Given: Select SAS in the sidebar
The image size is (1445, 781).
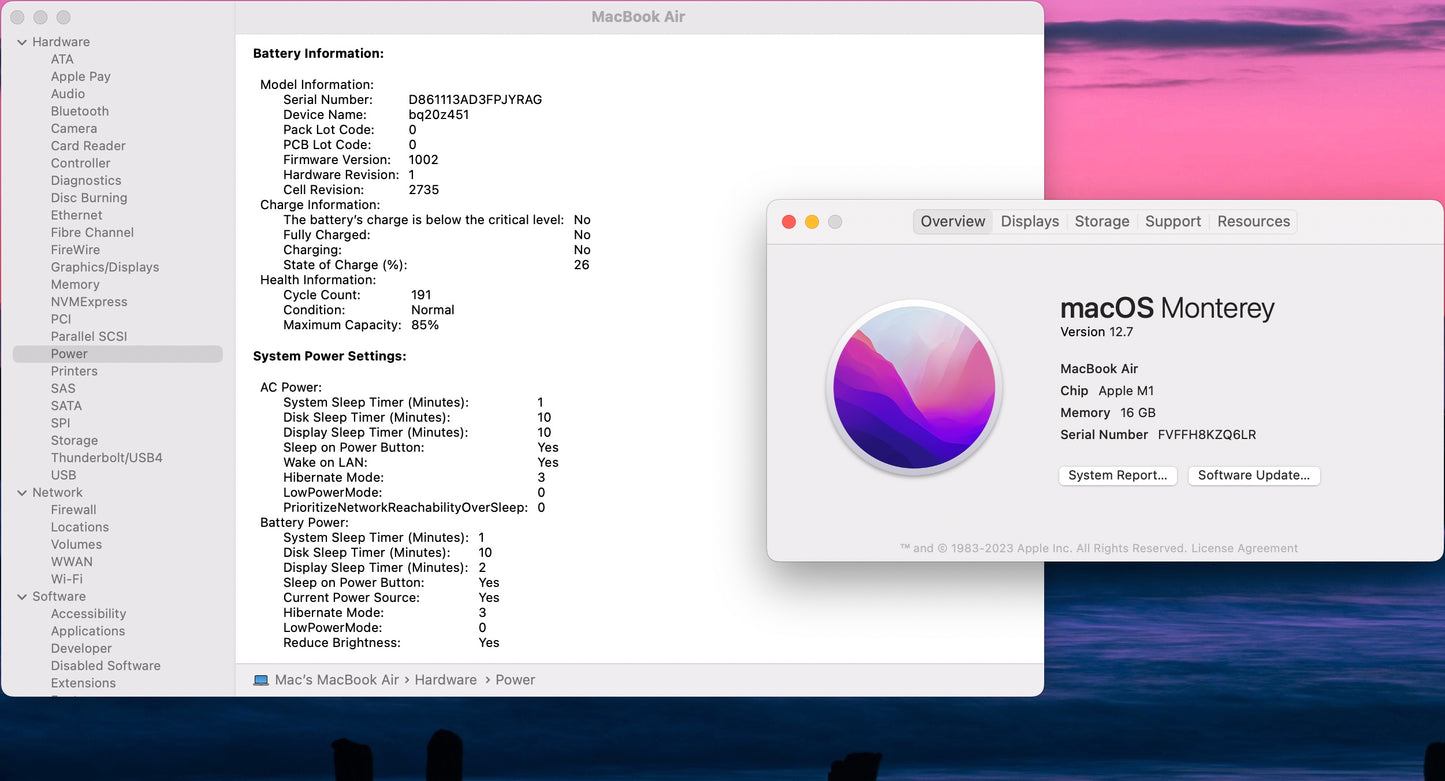Looking at the screenshot, I should coord(63,389).
